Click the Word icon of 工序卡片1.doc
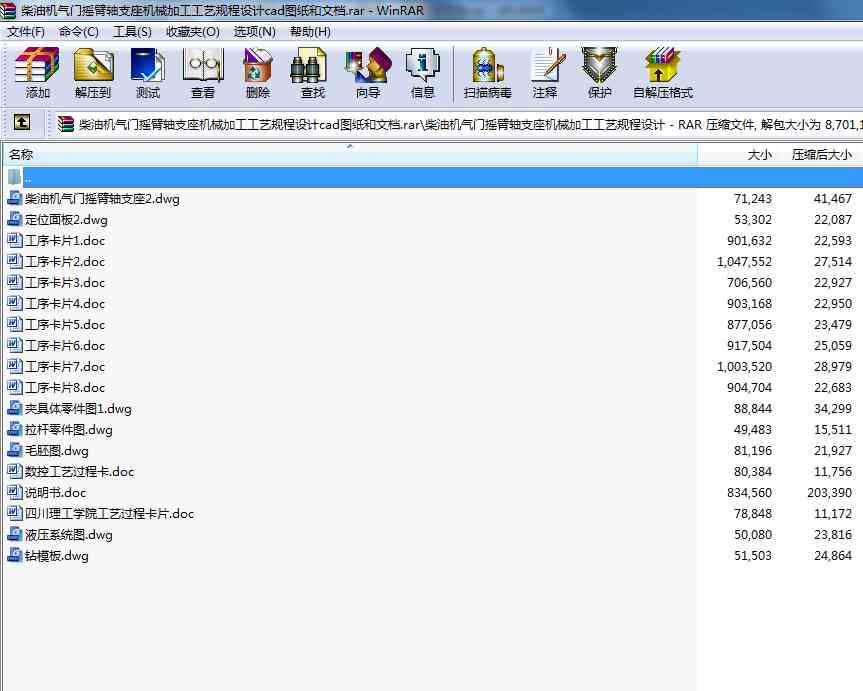The width and height of the screenshot is (863, 691). [15, 240]
